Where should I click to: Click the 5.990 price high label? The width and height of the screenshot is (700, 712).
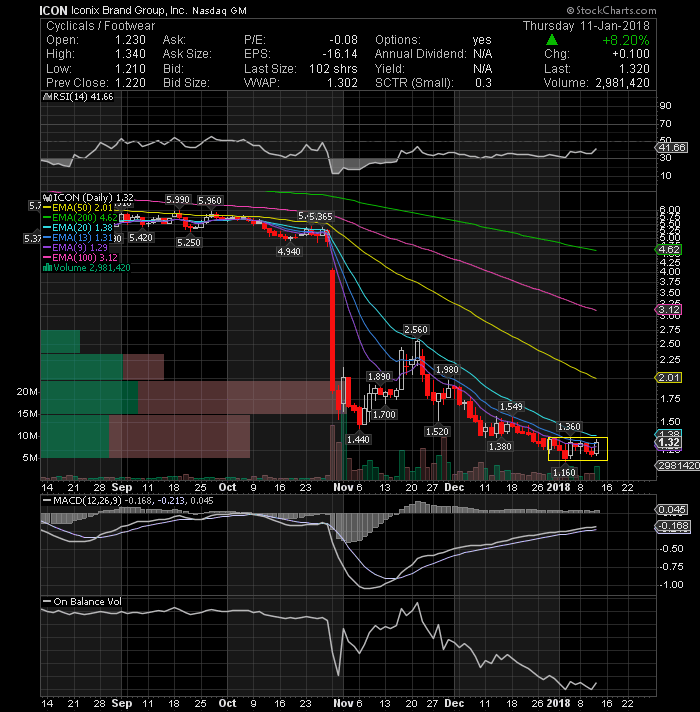click(x=177, y=200)
